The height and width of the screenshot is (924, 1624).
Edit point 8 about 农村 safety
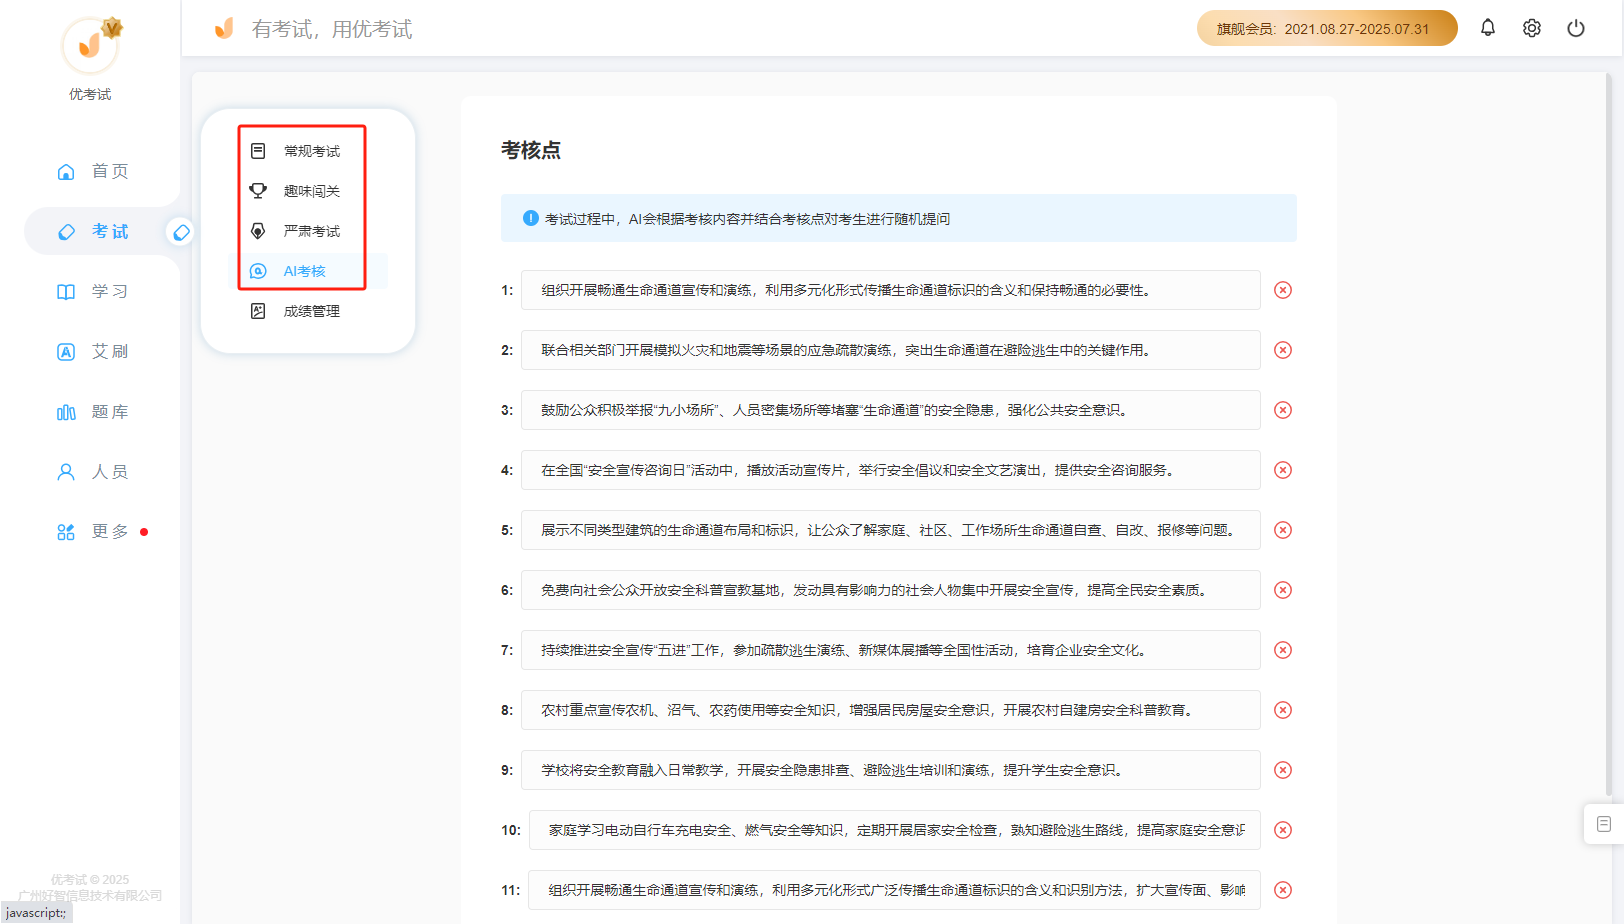[x=890, y=710]
